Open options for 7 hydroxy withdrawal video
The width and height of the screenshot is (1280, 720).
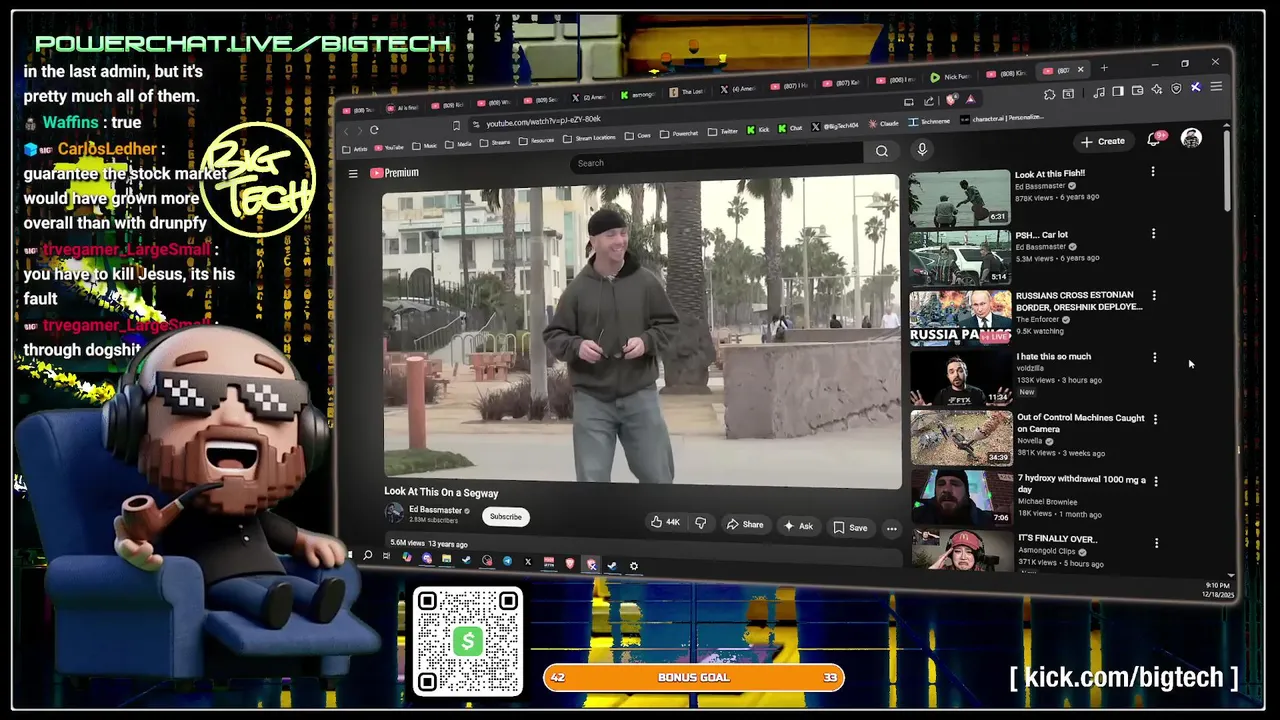1156,481
